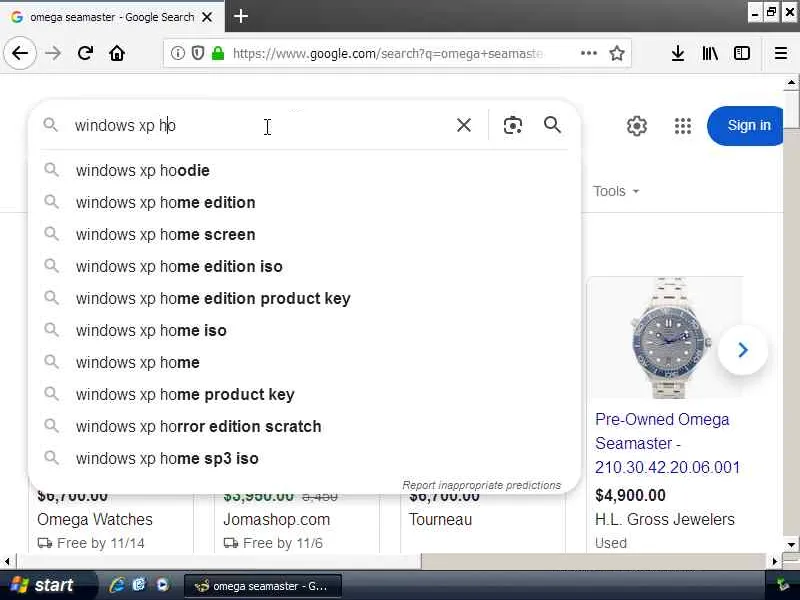This screenshot has width=800, height=600.
Task: Launch Windows Media Player quick launch icon
Action: 163,585
